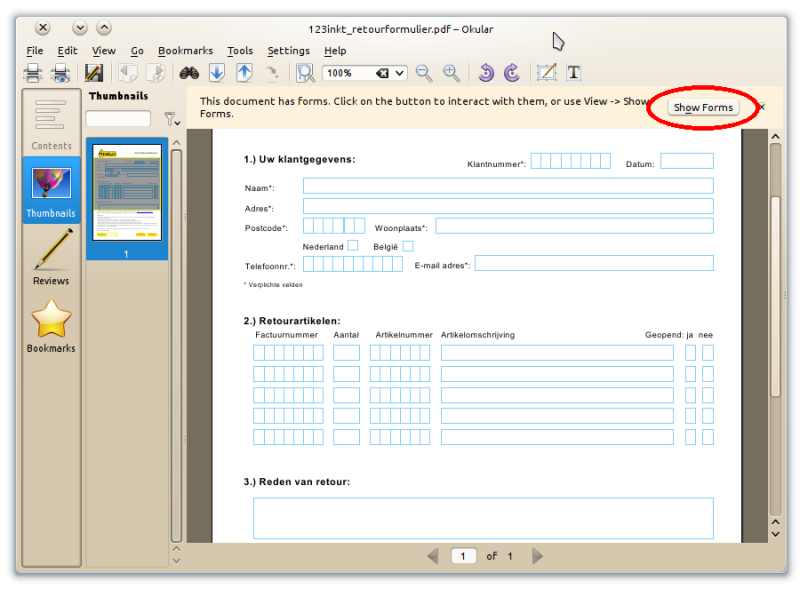The height and width of the screenshot is (589, 800).
Task: Check the first row 'ja' Geopend box
Action: (690, 352)
